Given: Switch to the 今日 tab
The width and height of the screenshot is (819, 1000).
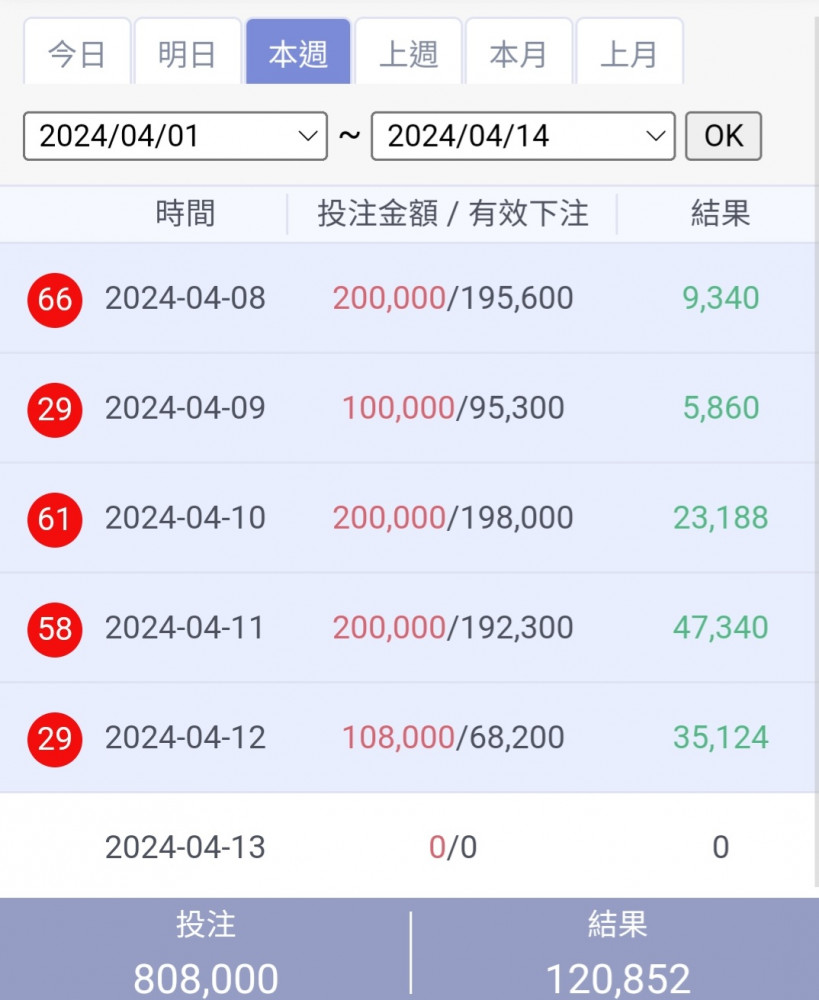Looking at the screenshot, I should tap(77, 52).
